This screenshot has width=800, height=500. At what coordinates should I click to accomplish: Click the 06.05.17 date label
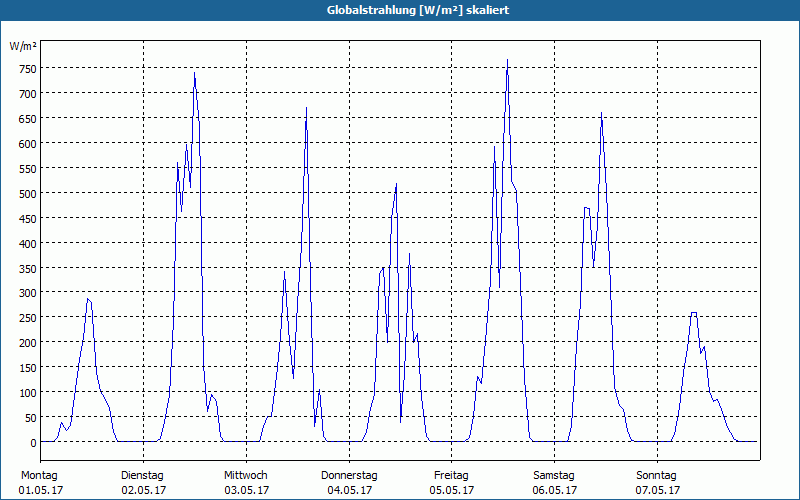coord(555,490)
